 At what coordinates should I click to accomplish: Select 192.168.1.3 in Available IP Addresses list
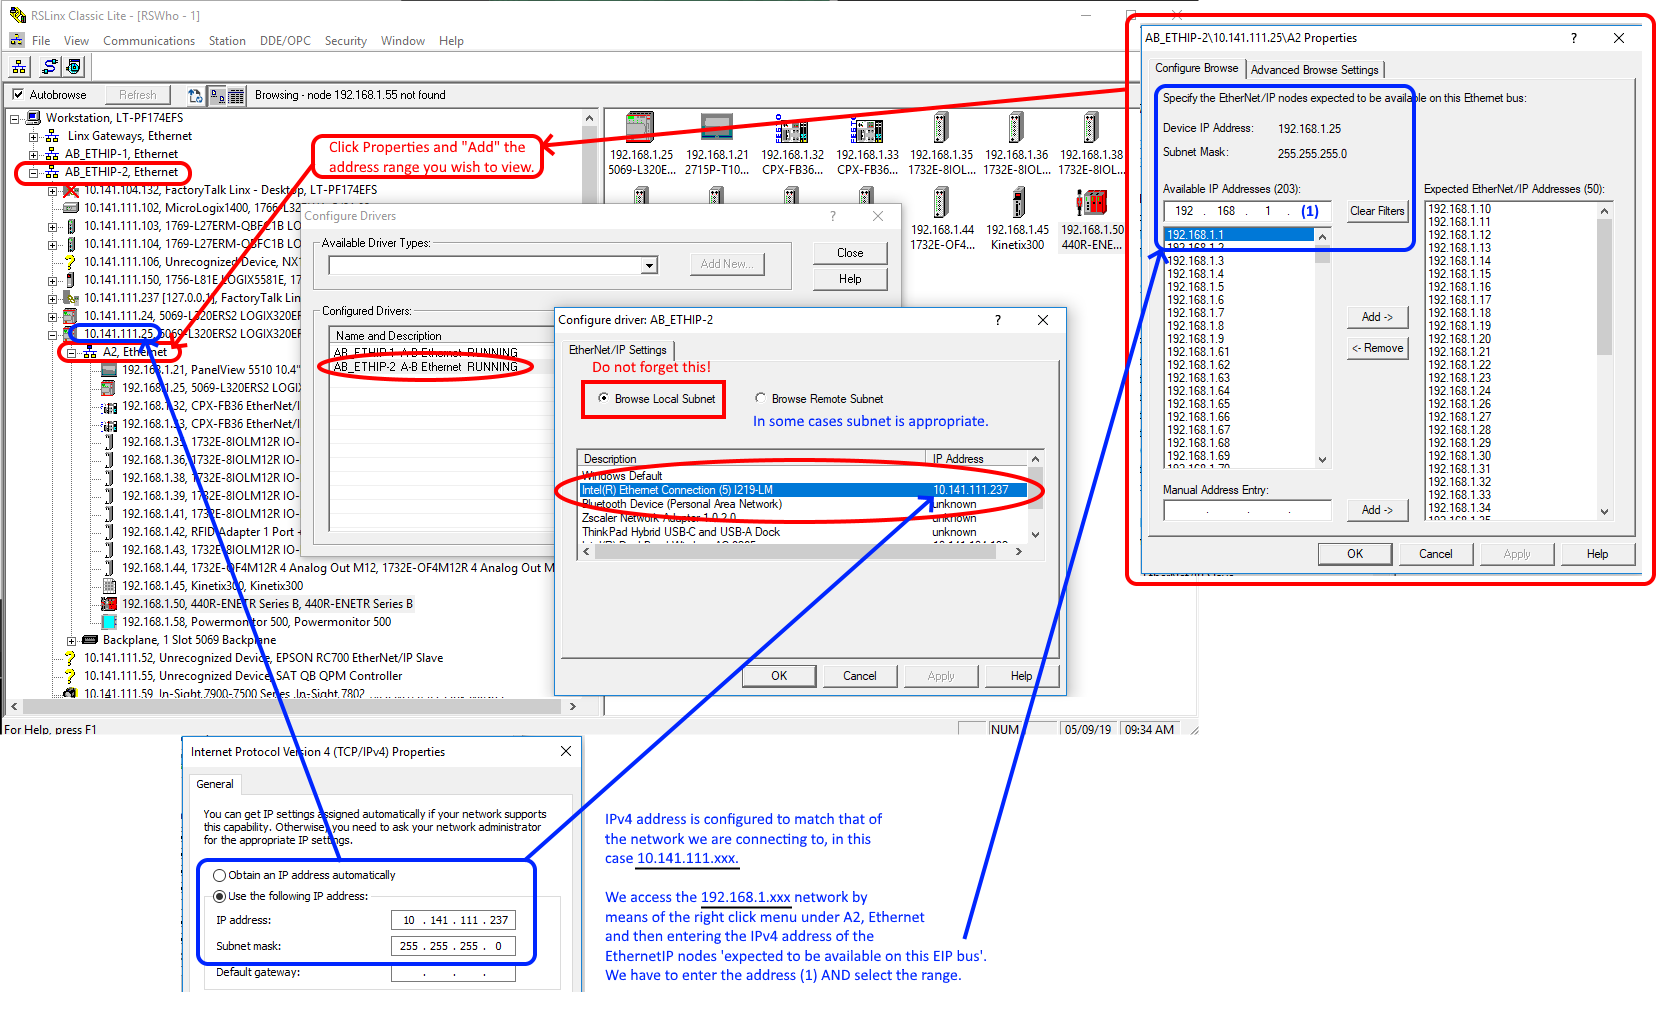coord(1196,261)
